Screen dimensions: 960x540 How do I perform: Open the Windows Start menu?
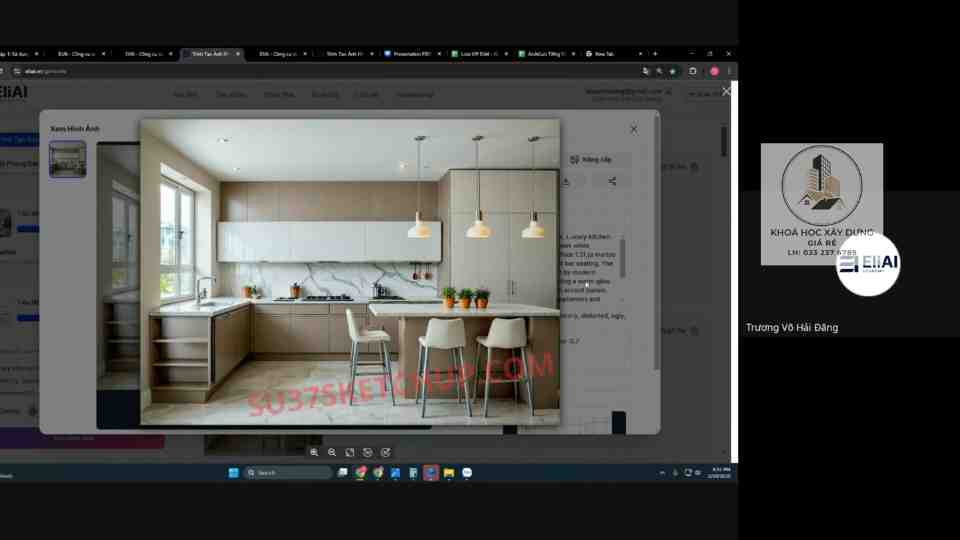(233, 473)
